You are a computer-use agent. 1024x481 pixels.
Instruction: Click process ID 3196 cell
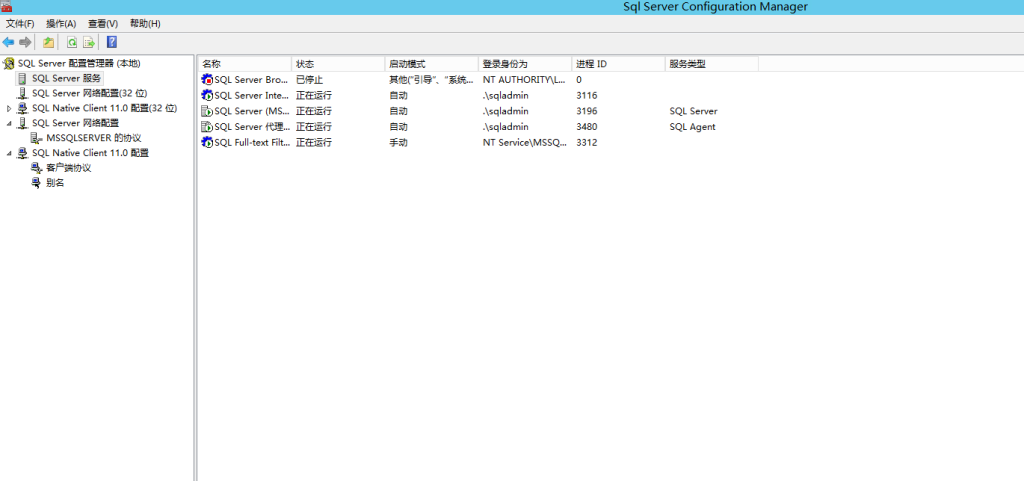(586, 111)
